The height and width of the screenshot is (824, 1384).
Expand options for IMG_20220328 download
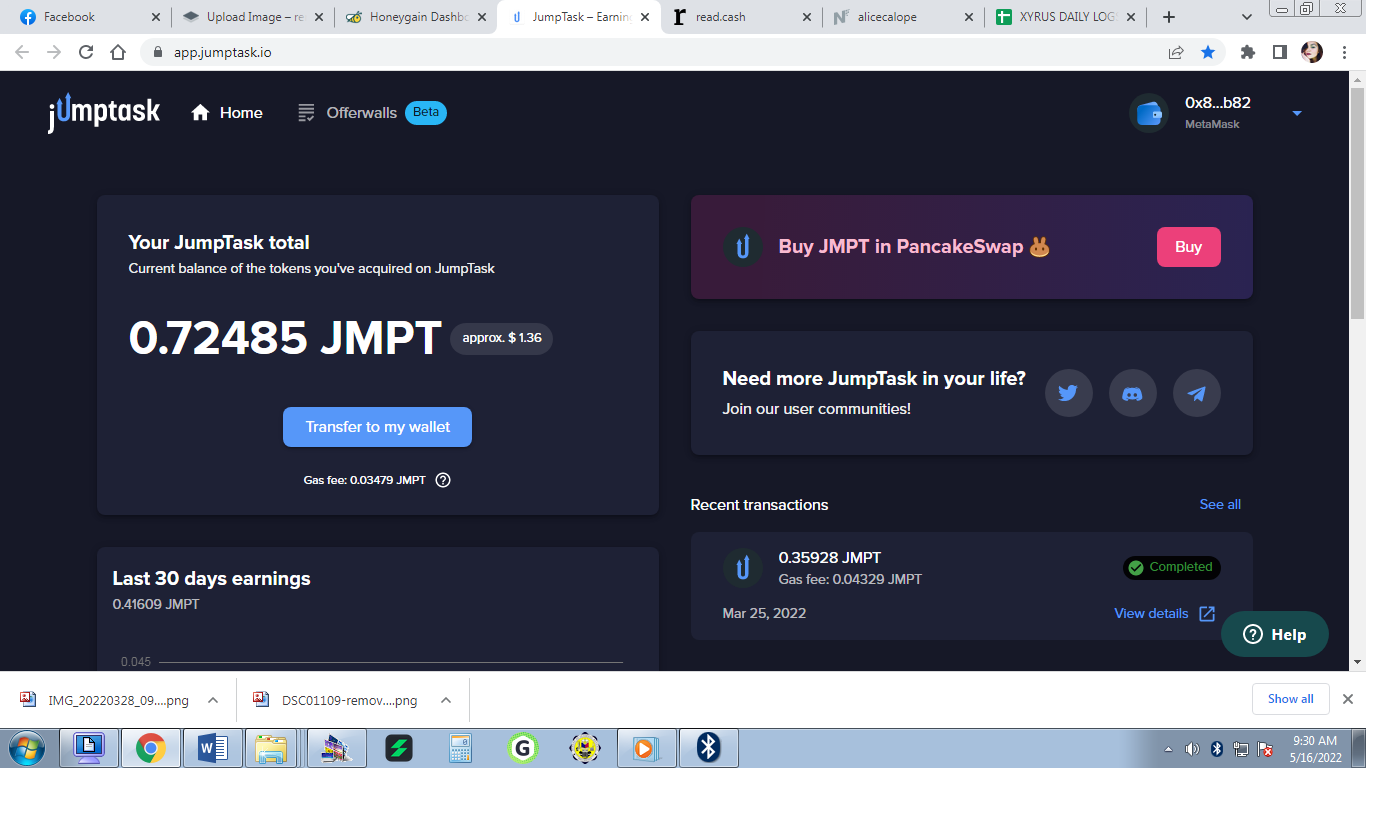[x=213, y=700]
